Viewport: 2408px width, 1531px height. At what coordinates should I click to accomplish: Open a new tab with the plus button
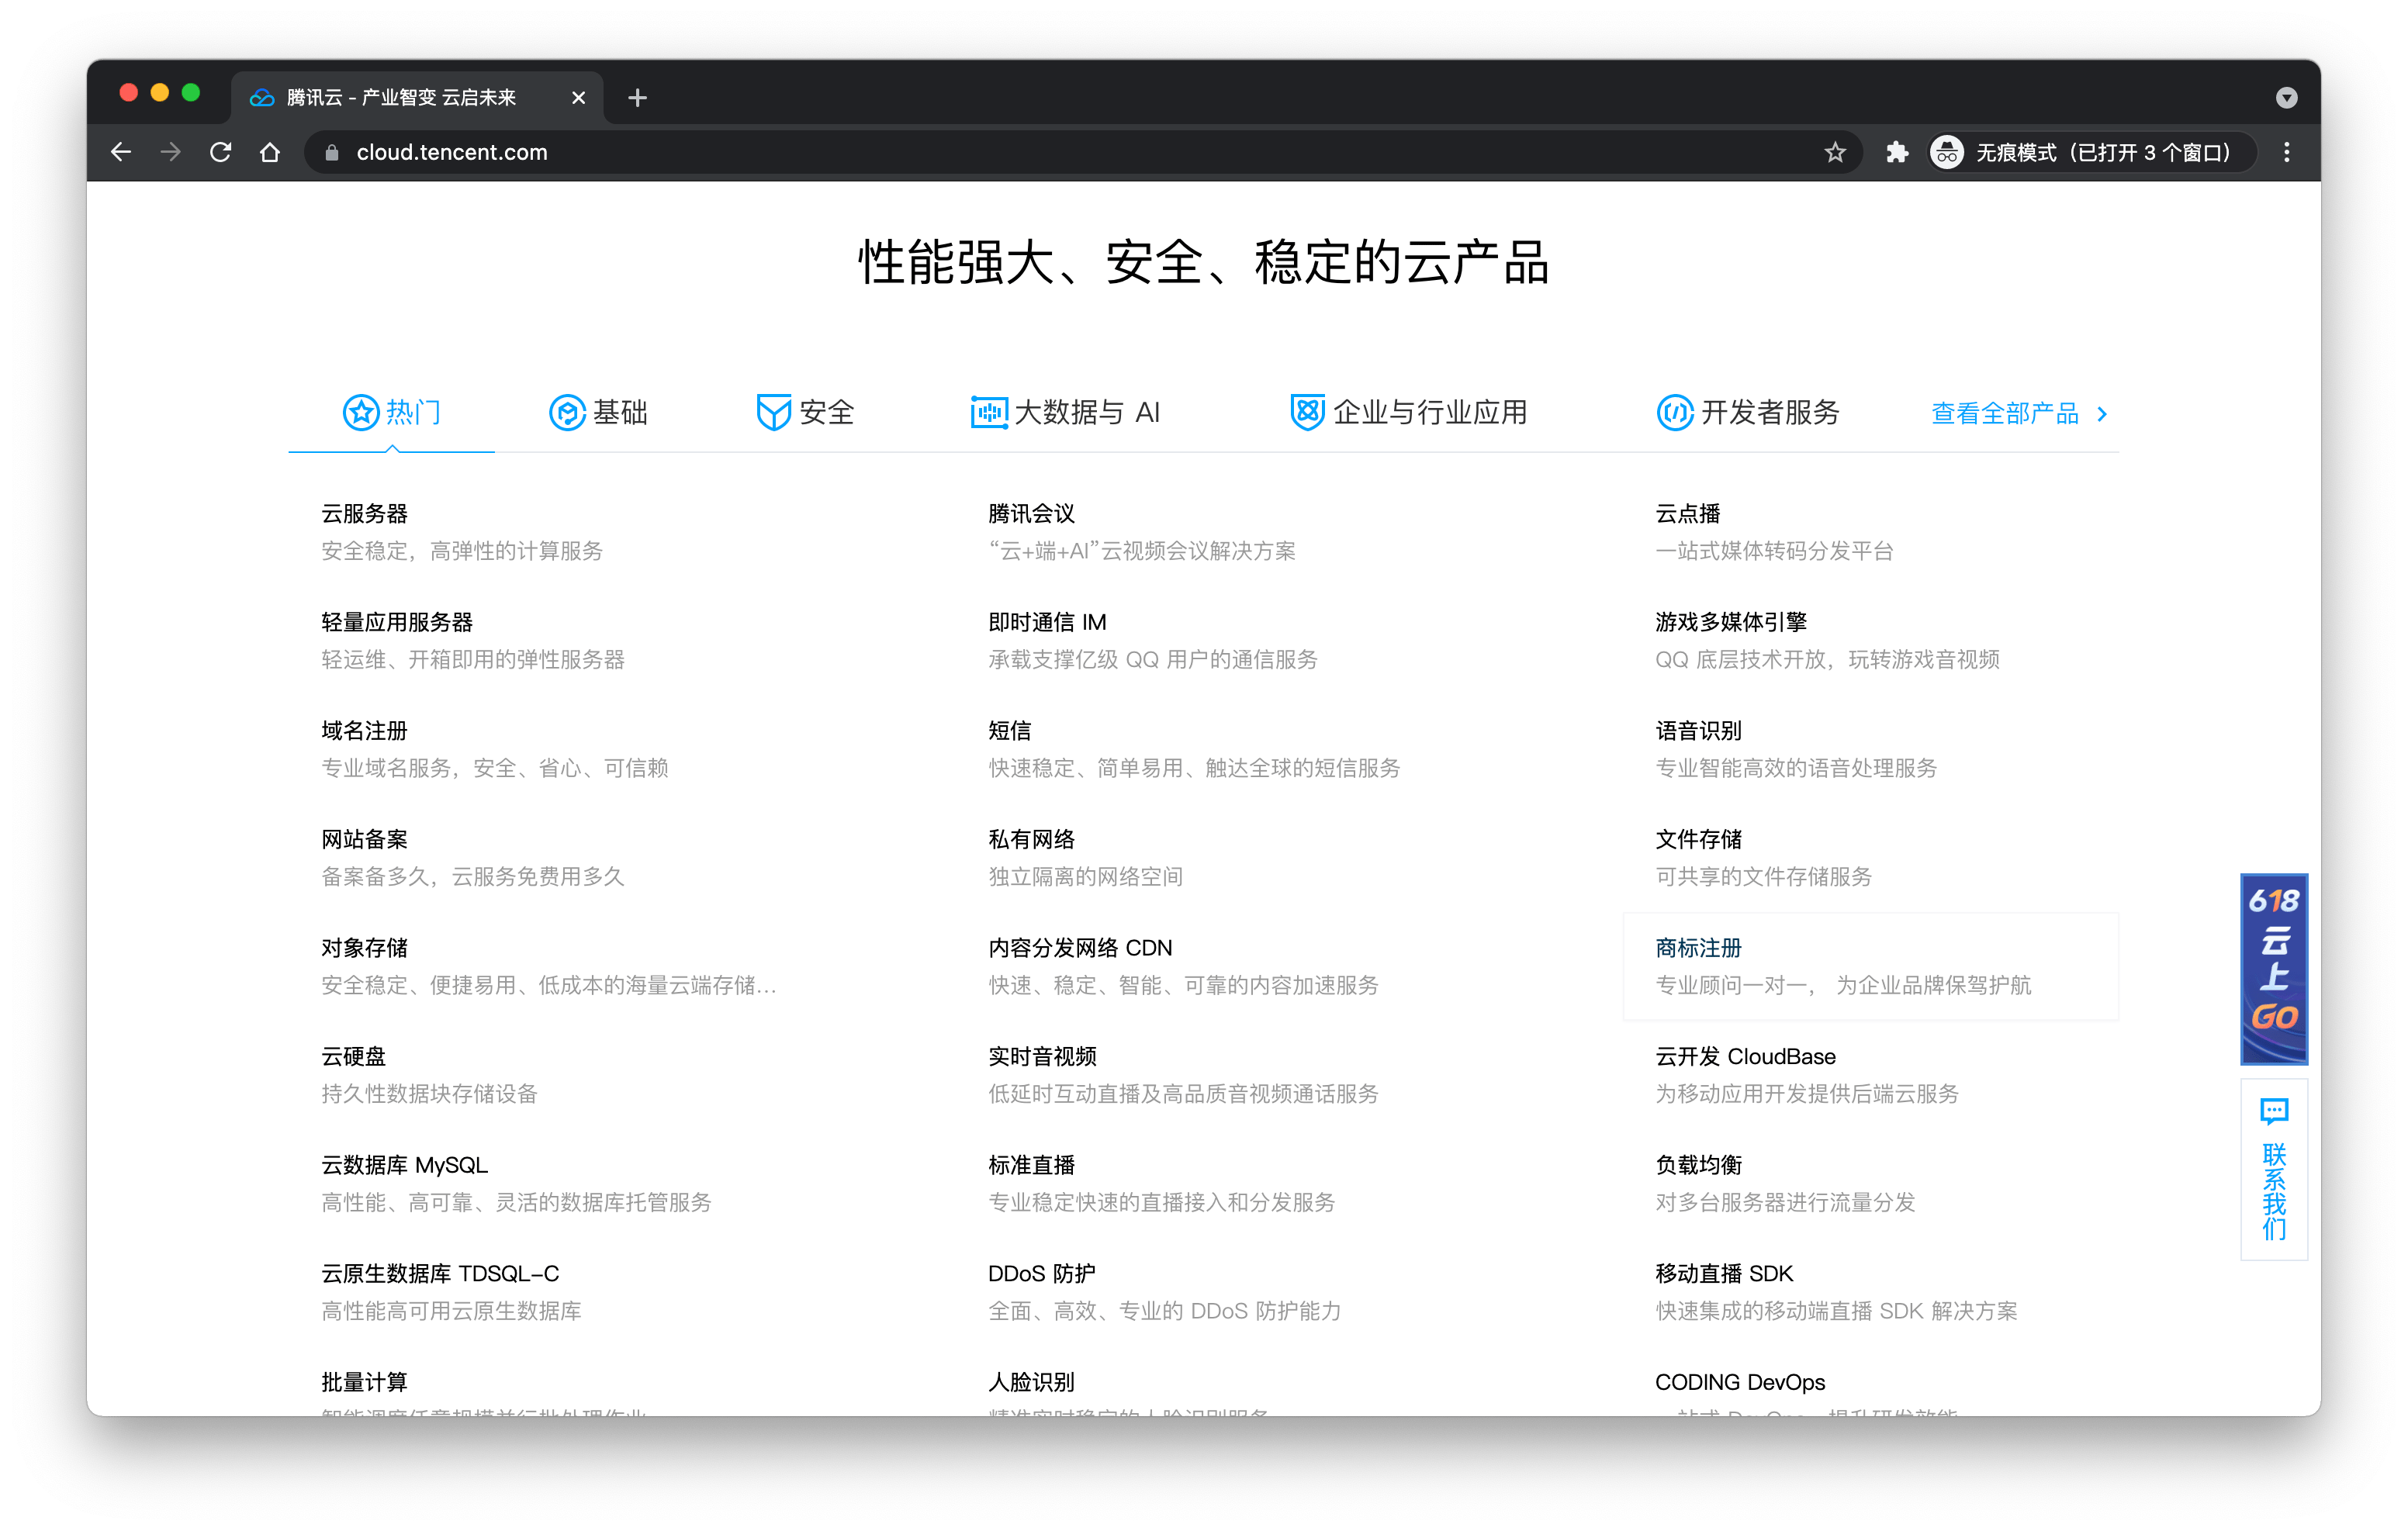637,97
